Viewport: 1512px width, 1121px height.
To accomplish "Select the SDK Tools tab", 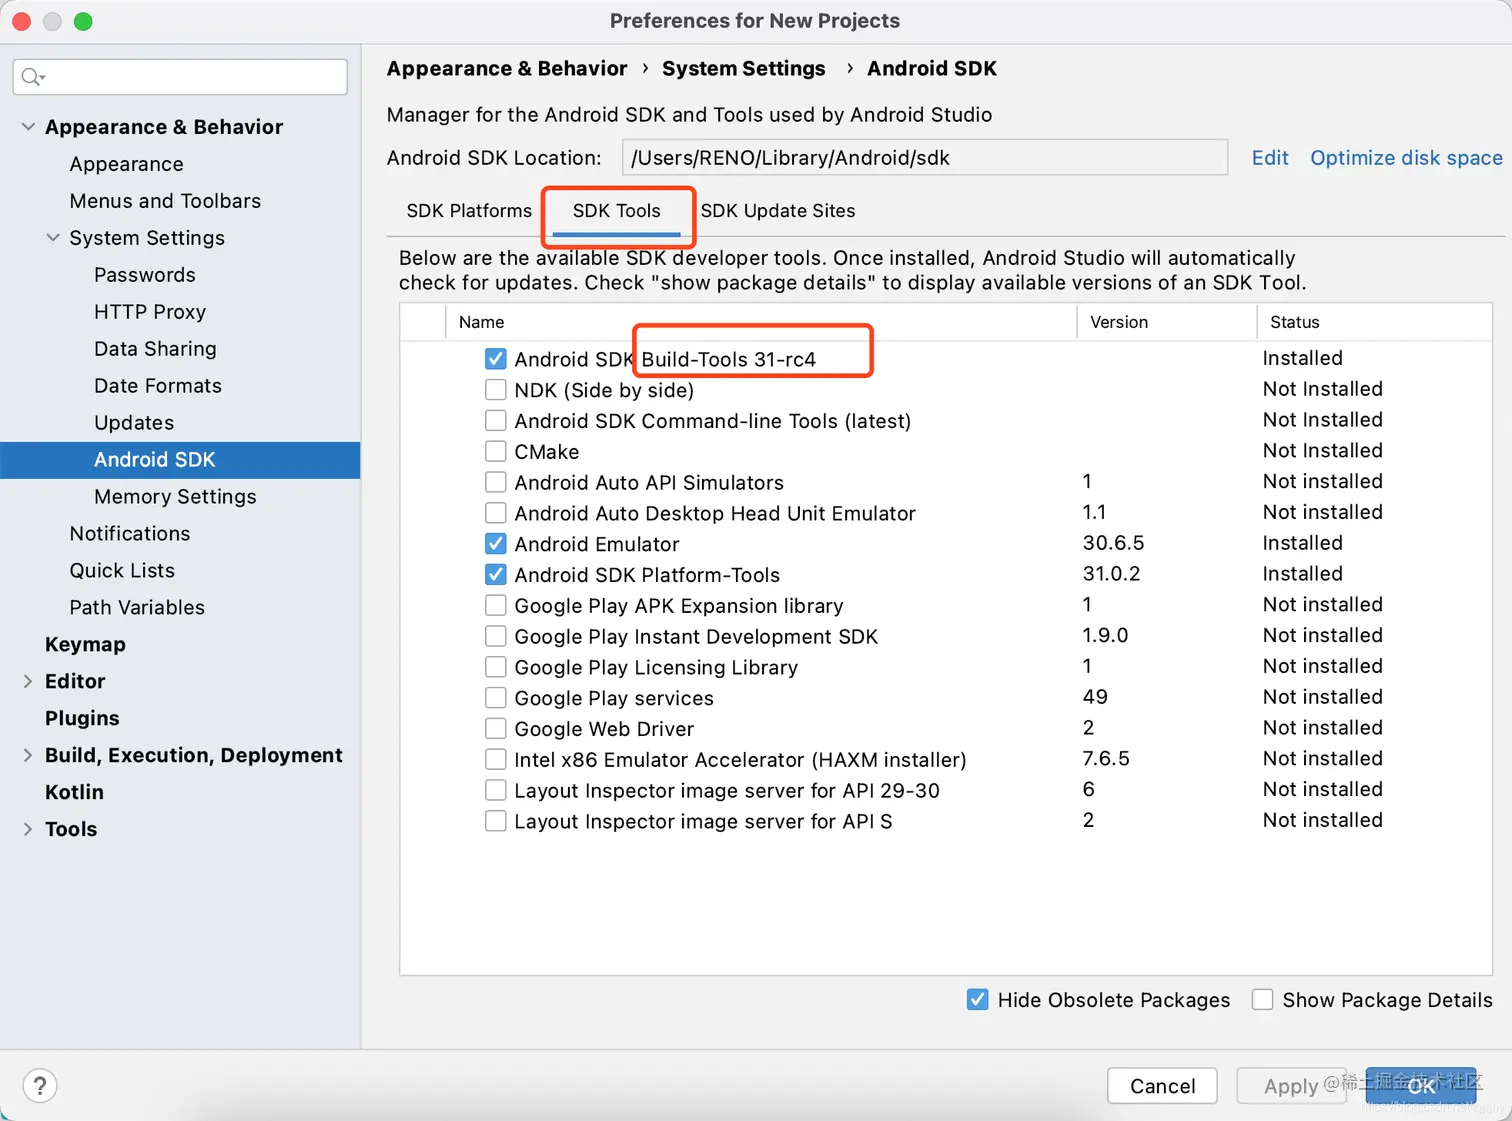I will 616,211.
